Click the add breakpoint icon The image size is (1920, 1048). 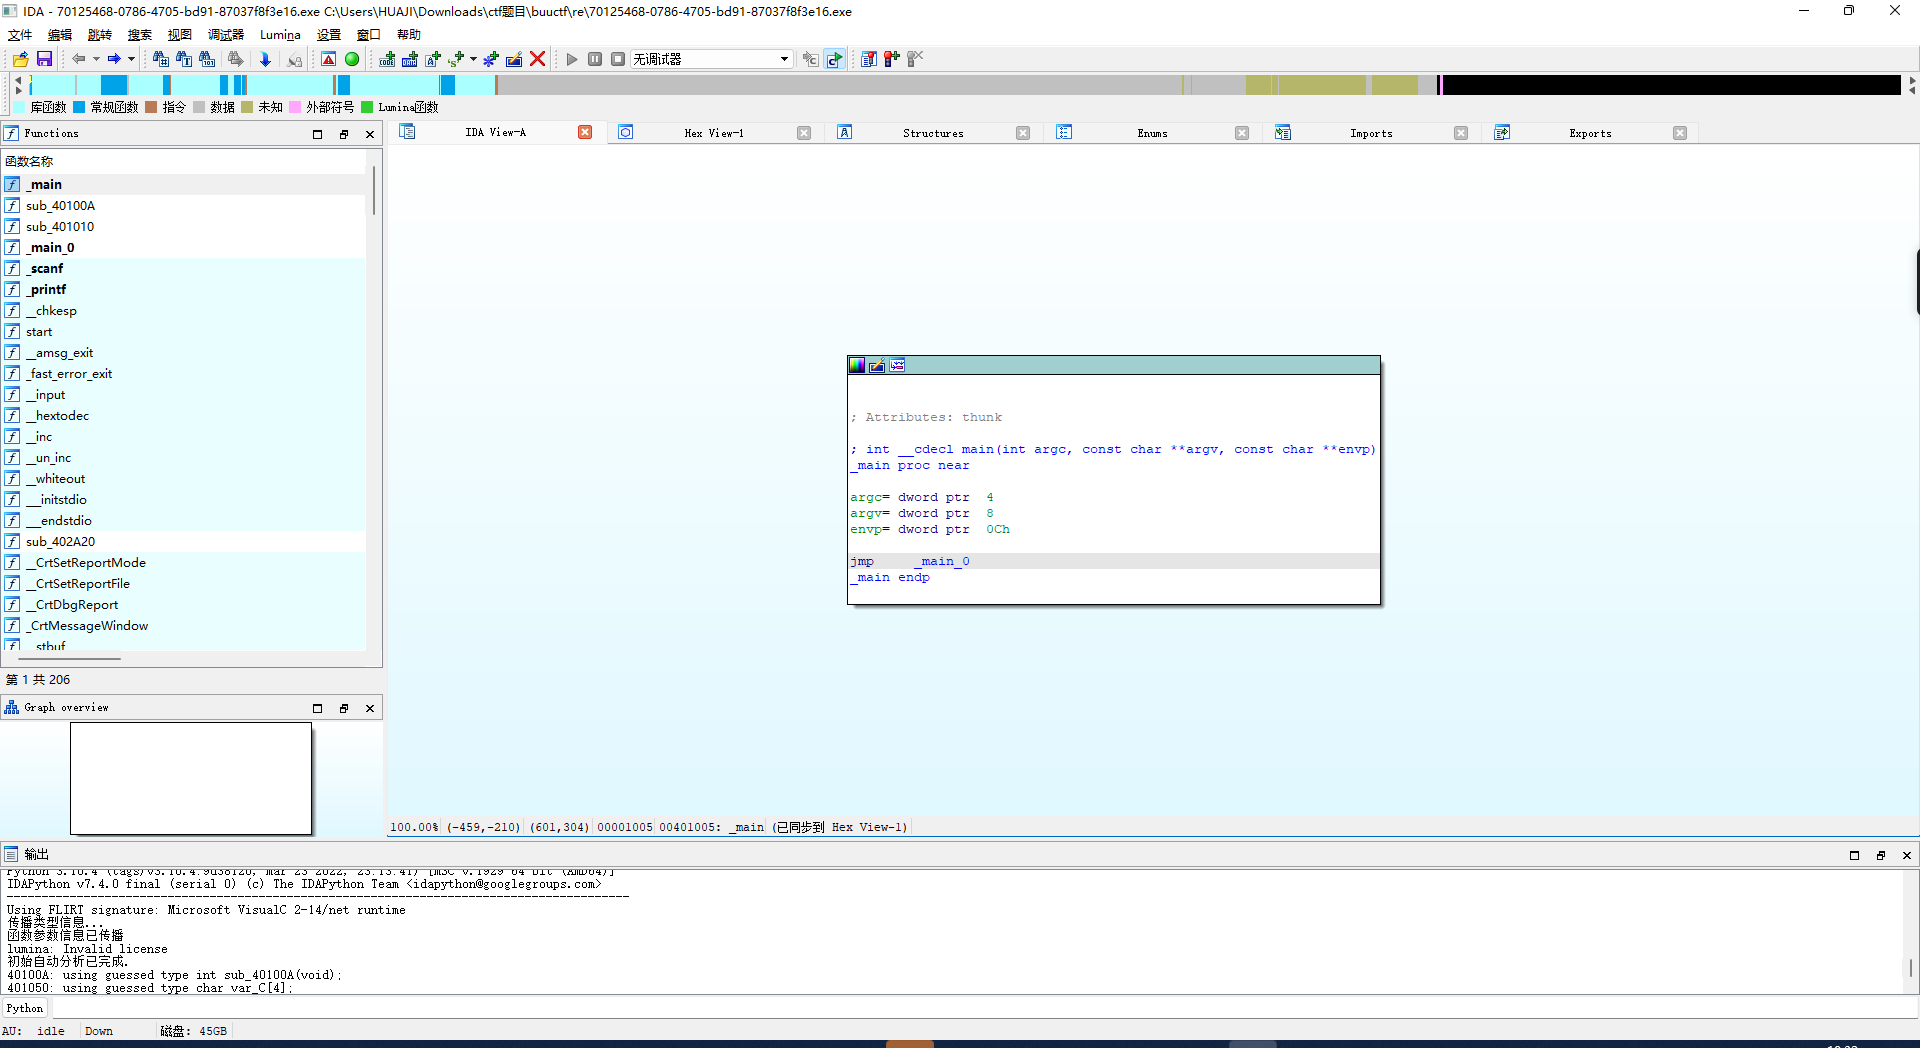(892, 59)
